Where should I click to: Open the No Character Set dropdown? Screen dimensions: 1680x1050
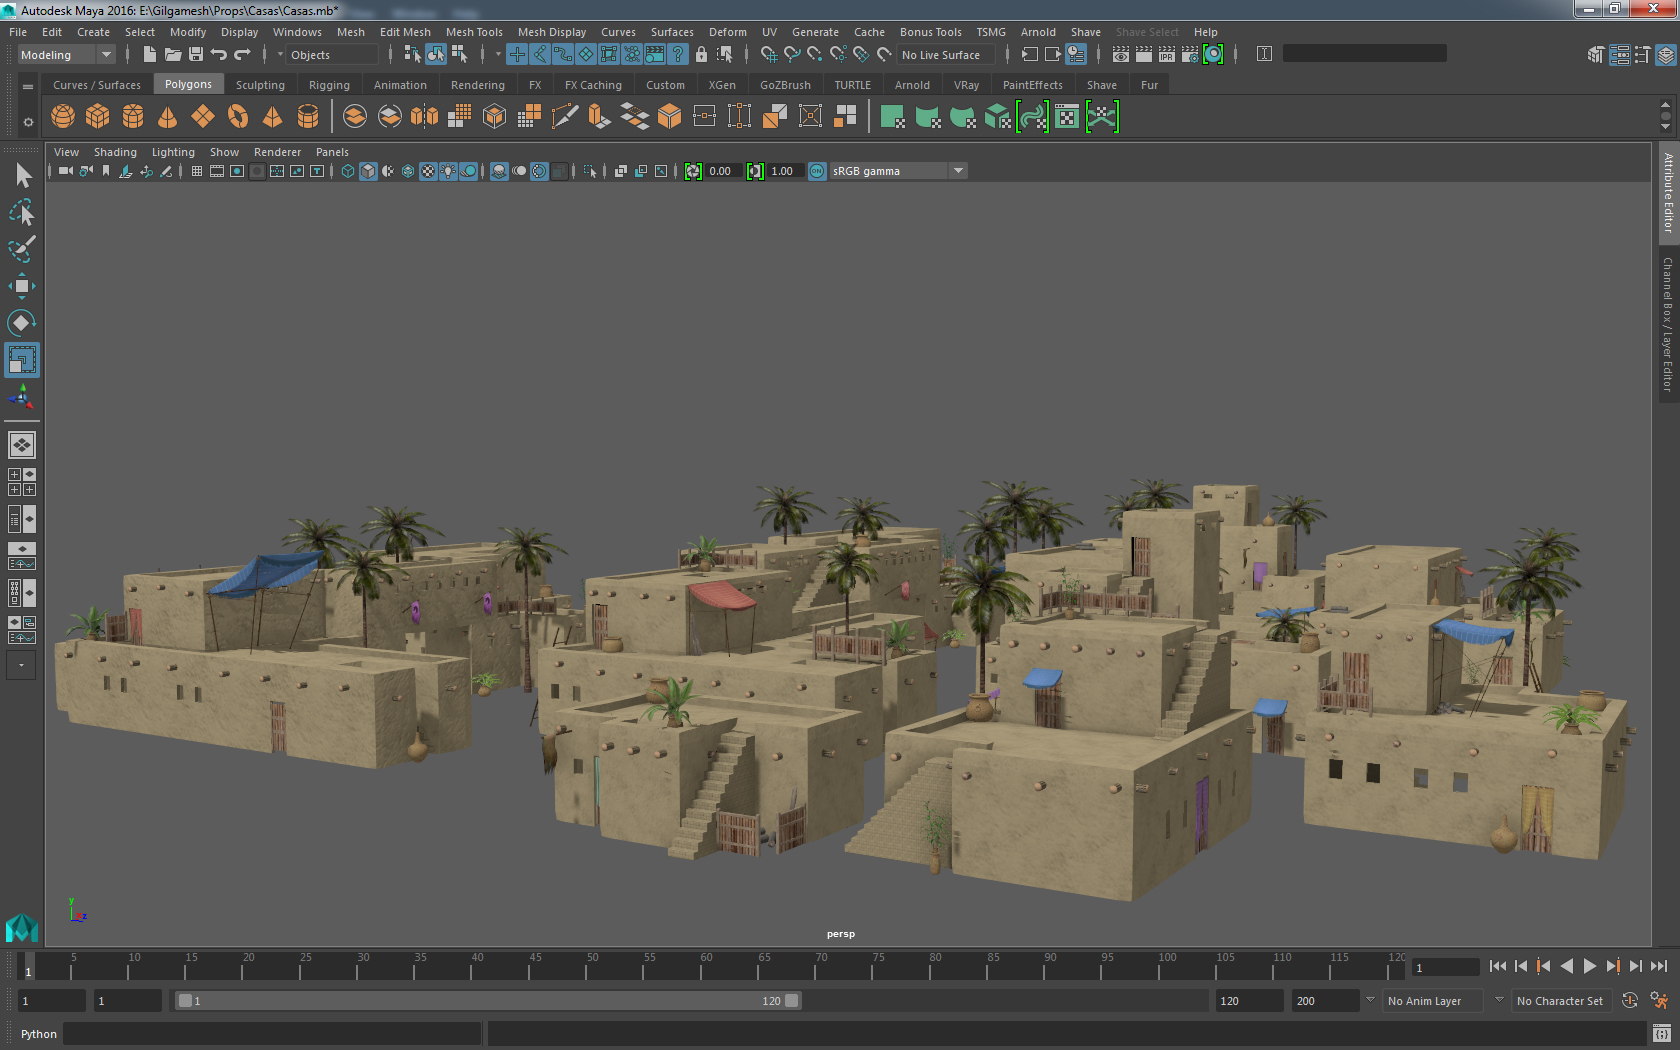tap(1558, 1001)
